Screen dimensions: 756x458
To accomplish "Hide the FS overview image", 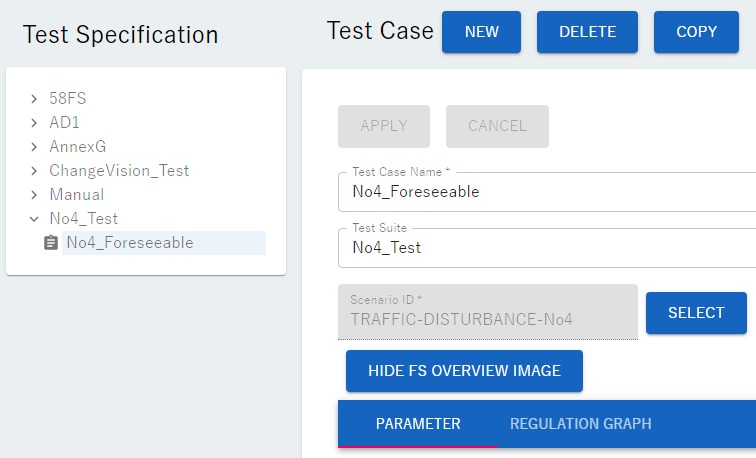I will point(464,371).
